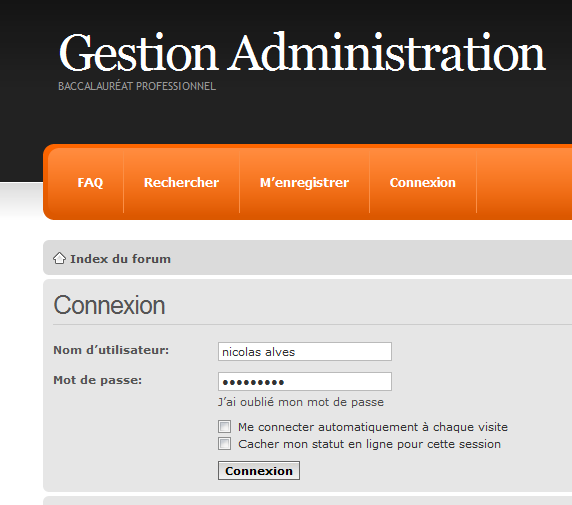The width and height of the screenshot is (572, 505).
Task: Click the Me connecter automatiquement label text
Action: [373, 427]
